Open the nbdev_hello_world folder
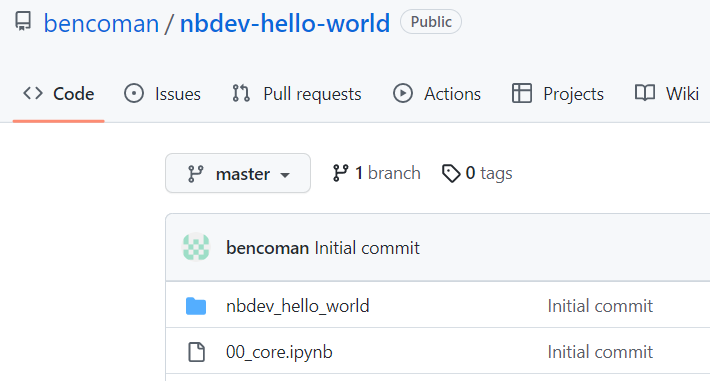This screenshot has height=381, width=710. coord(298,306)
